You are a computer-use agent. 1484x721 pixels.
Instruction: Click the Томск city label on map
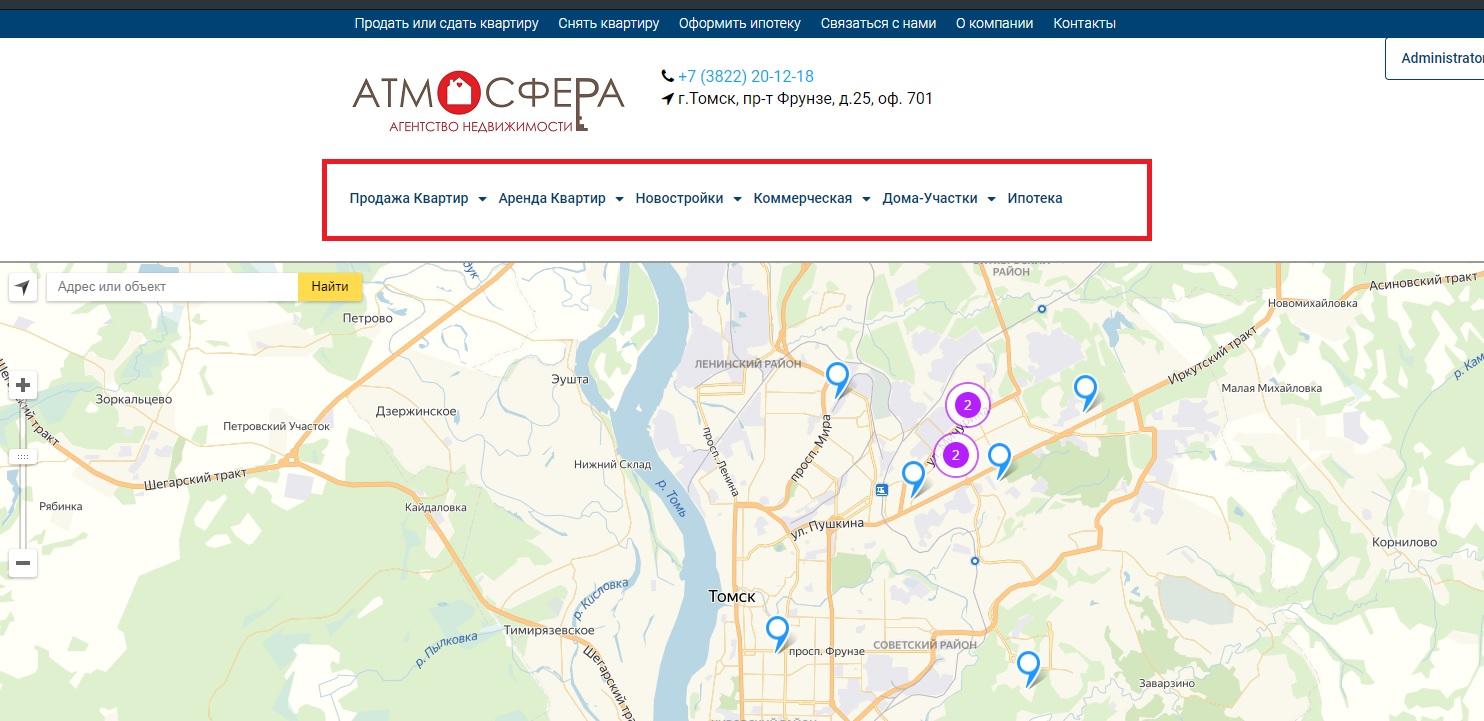click(732, 596)
